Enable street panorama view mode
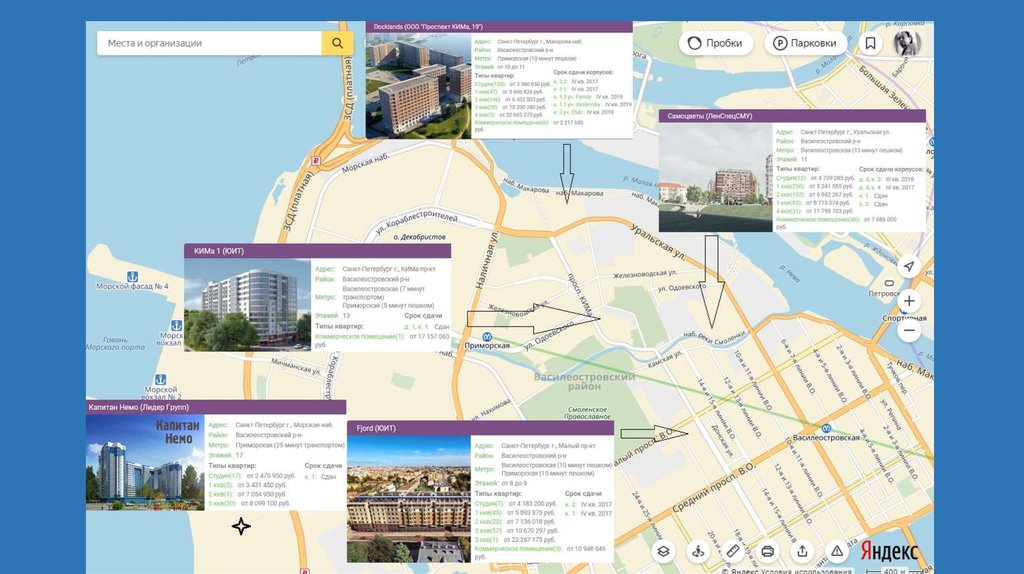This screenshot has width=1024, height=574. pyautogui.click(x=698, y=551)
